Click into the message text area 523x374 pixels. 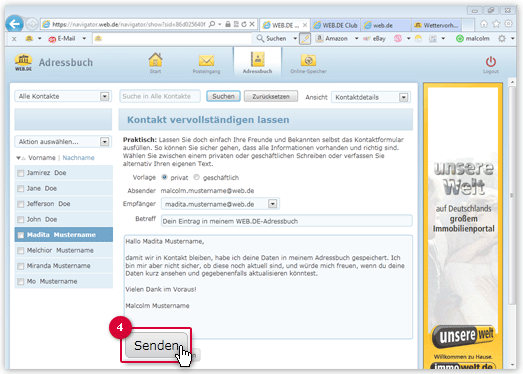point(268,287)
